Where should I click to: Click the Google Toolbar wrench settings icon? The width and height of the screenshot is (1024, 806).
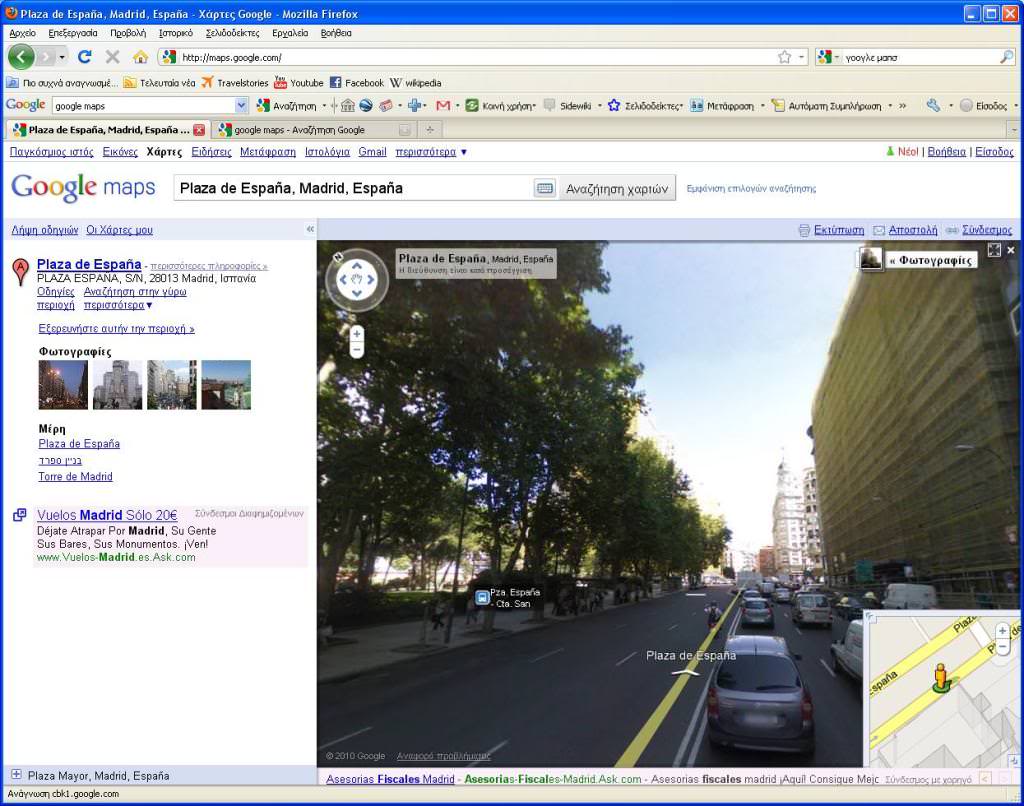pos(933,105)
